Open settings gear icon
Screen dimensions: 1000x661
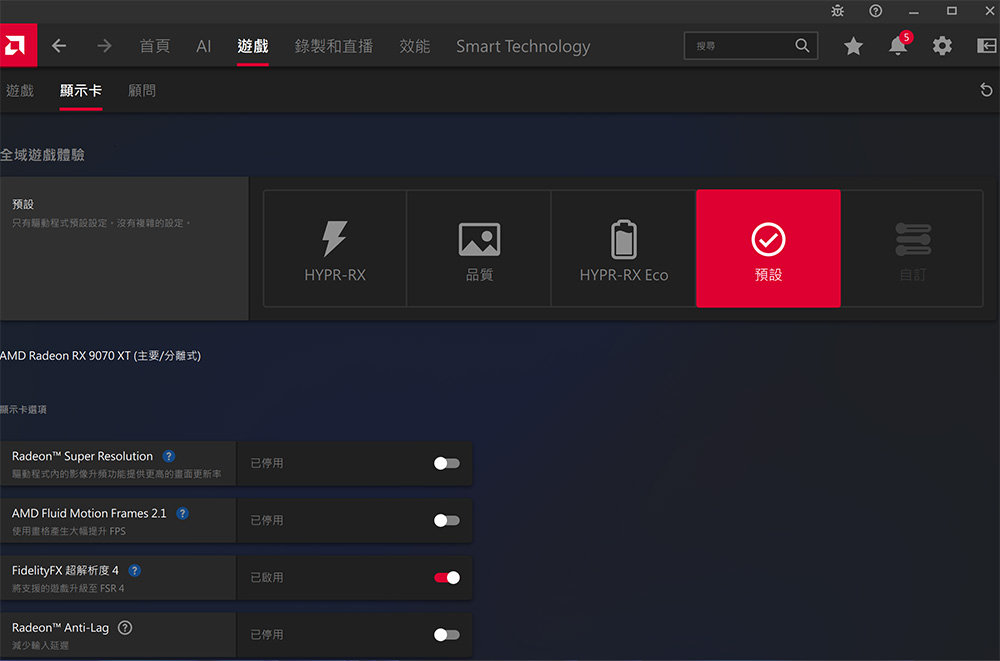pos(942,46)
